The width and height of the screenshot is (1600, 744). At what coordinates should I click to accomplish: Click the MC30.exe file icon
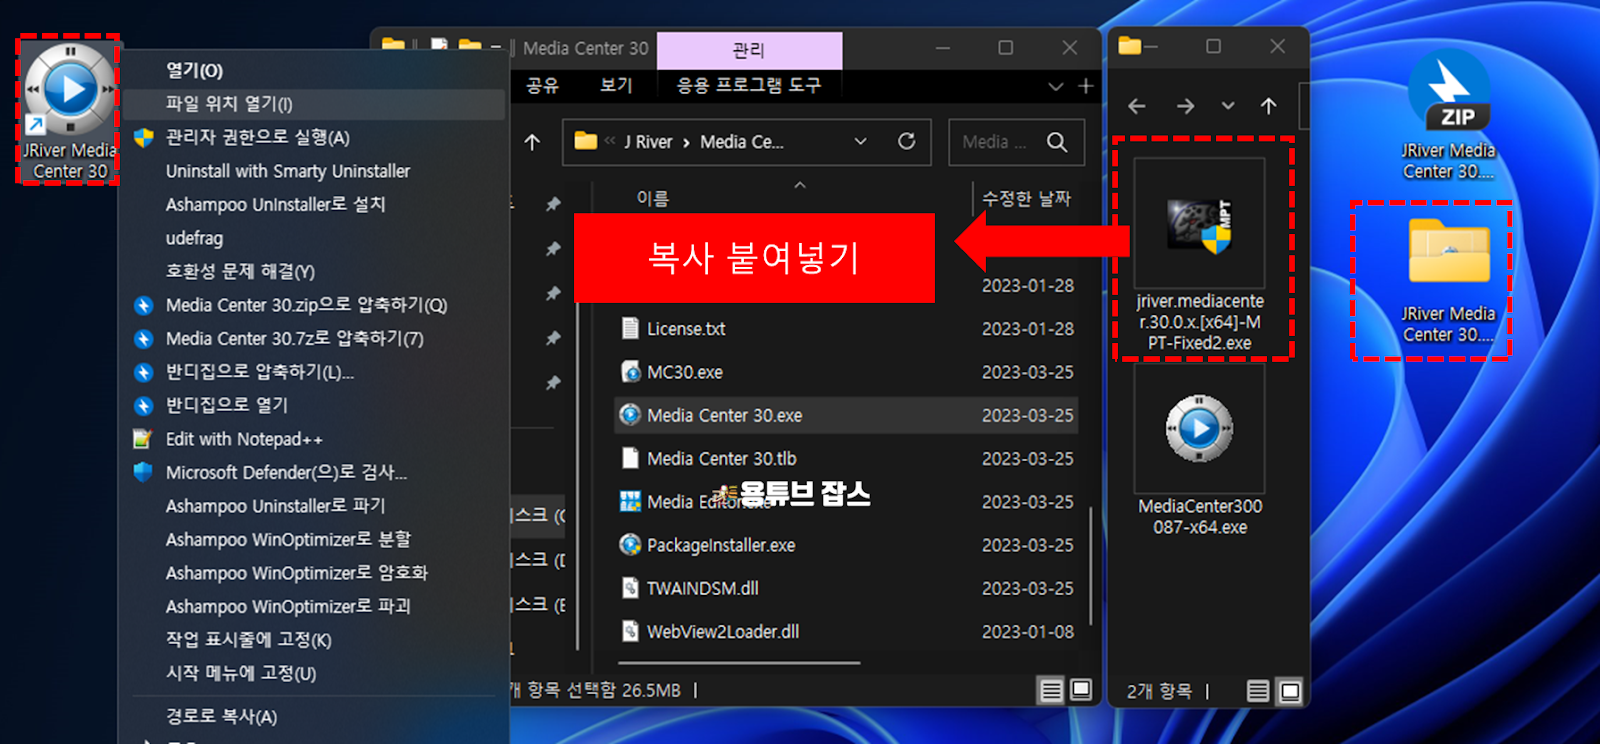tap(630, 372)
